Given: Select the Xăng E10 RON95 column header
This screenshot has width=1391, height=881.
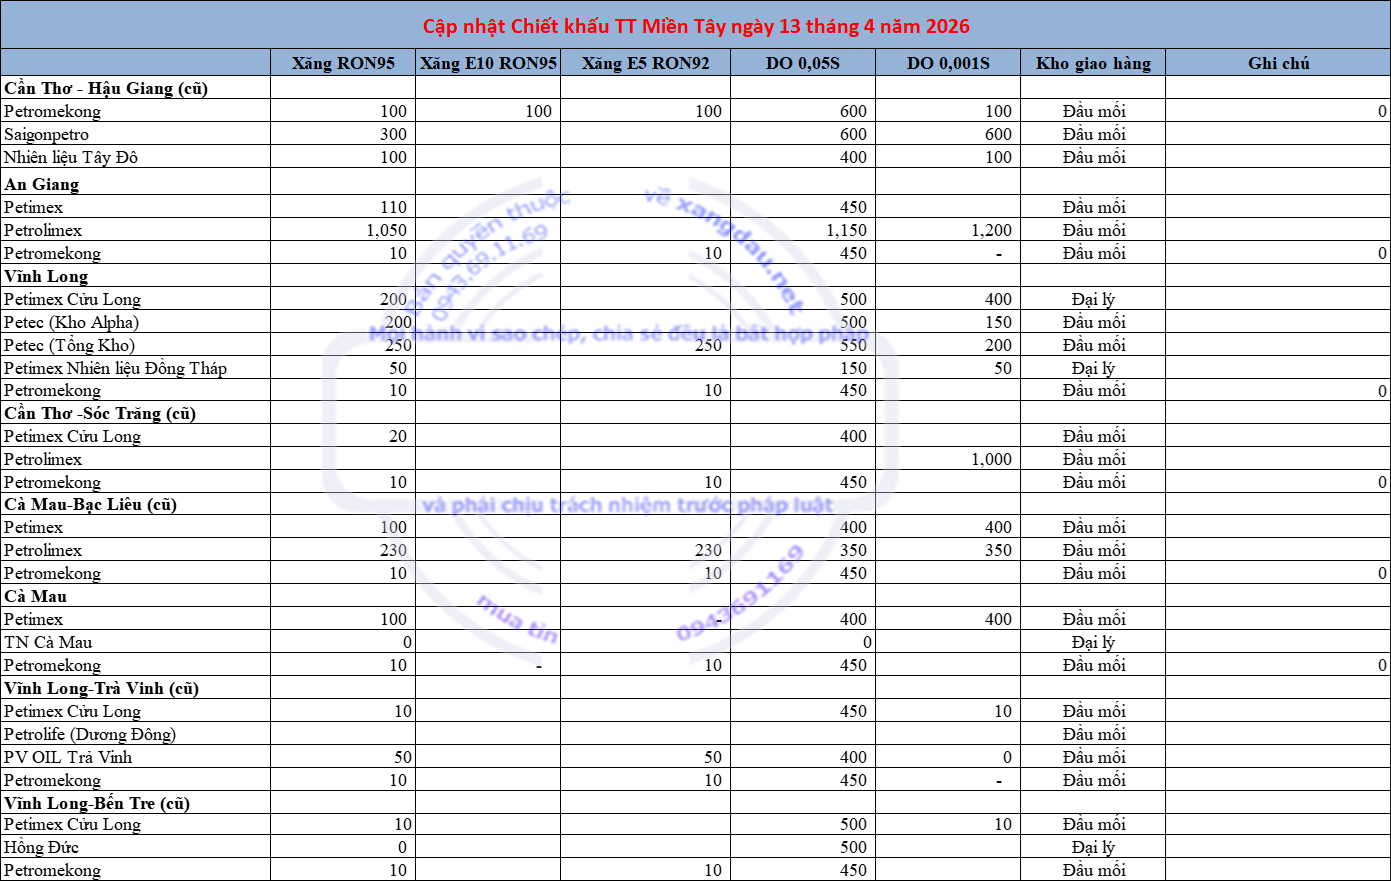Looking at the screenshot, I should pos(488,63).
